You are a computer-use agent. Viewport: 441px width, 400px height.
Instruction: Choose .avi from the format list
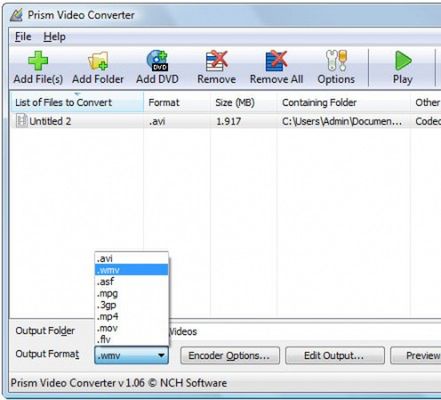point(132,258)
